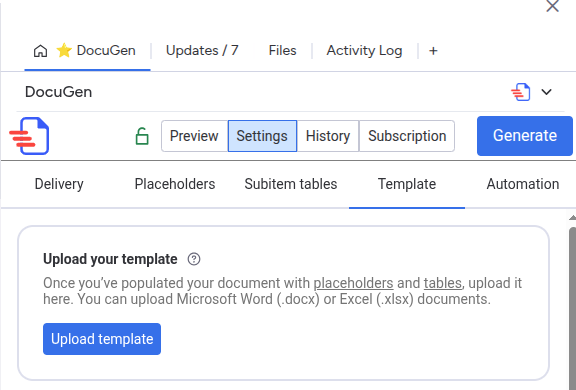Image resolution: width=576 pixels, height=390 pixels.
Task: Click the DocuGen heading text
Action: pos(58,92)
